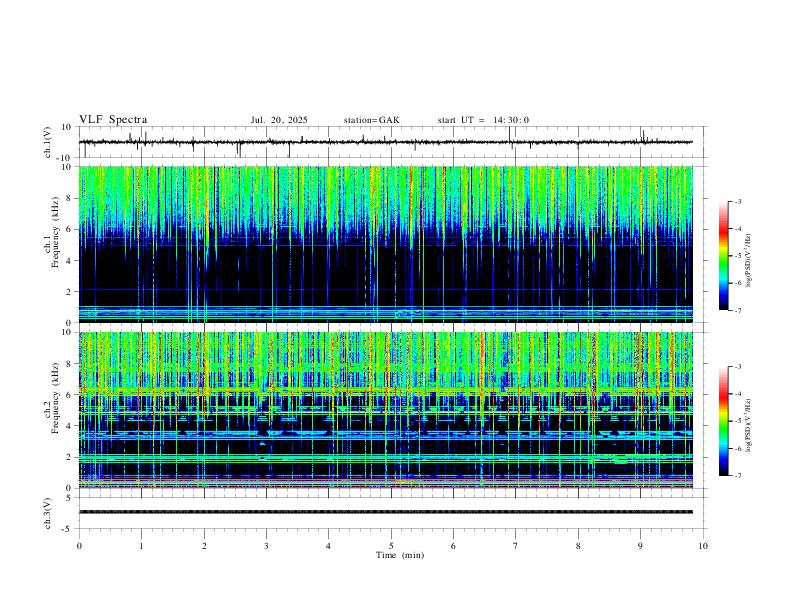Click the "VLF Spectra" plot title
The height and width of the screenshot is (612, 792).
[113, 120]
